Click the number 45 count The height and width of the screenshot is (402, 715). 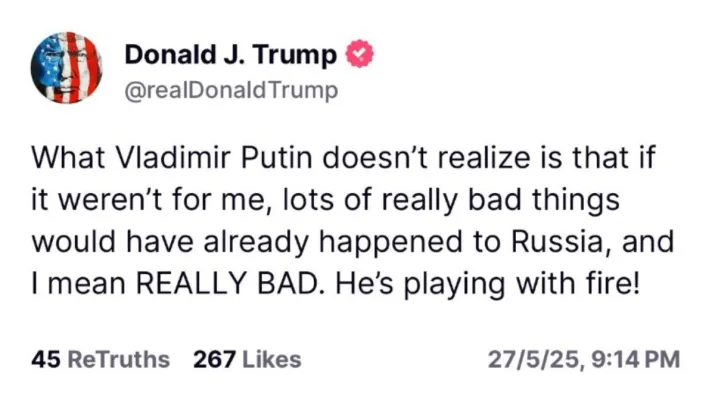(46, 359)
